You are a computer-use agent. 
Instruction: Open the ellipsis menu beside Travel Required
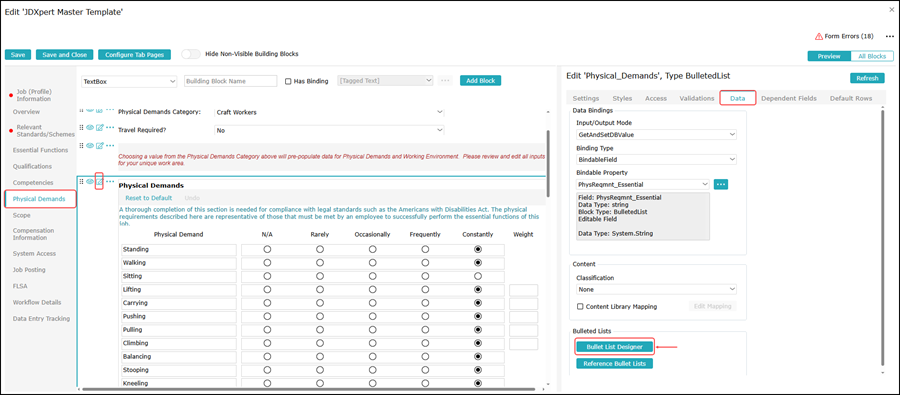coord(110,127)
